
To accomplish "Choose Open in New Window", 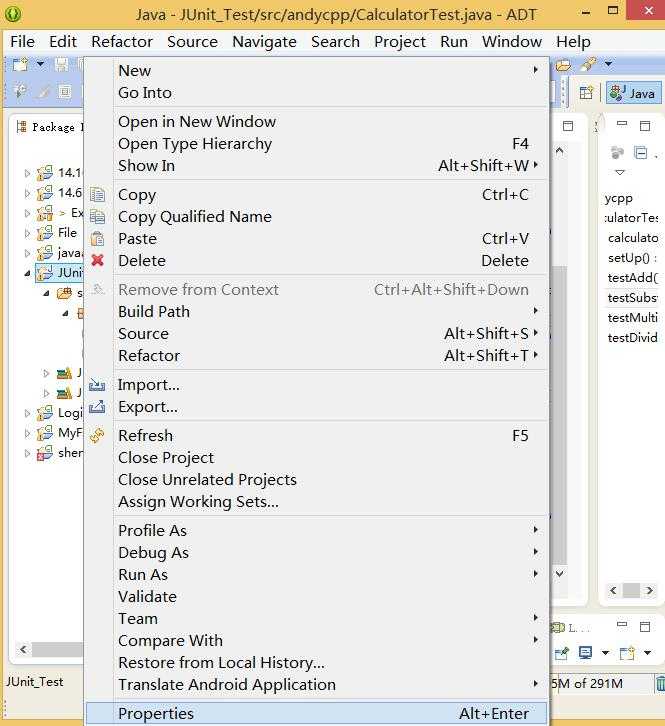I will 316,121.
